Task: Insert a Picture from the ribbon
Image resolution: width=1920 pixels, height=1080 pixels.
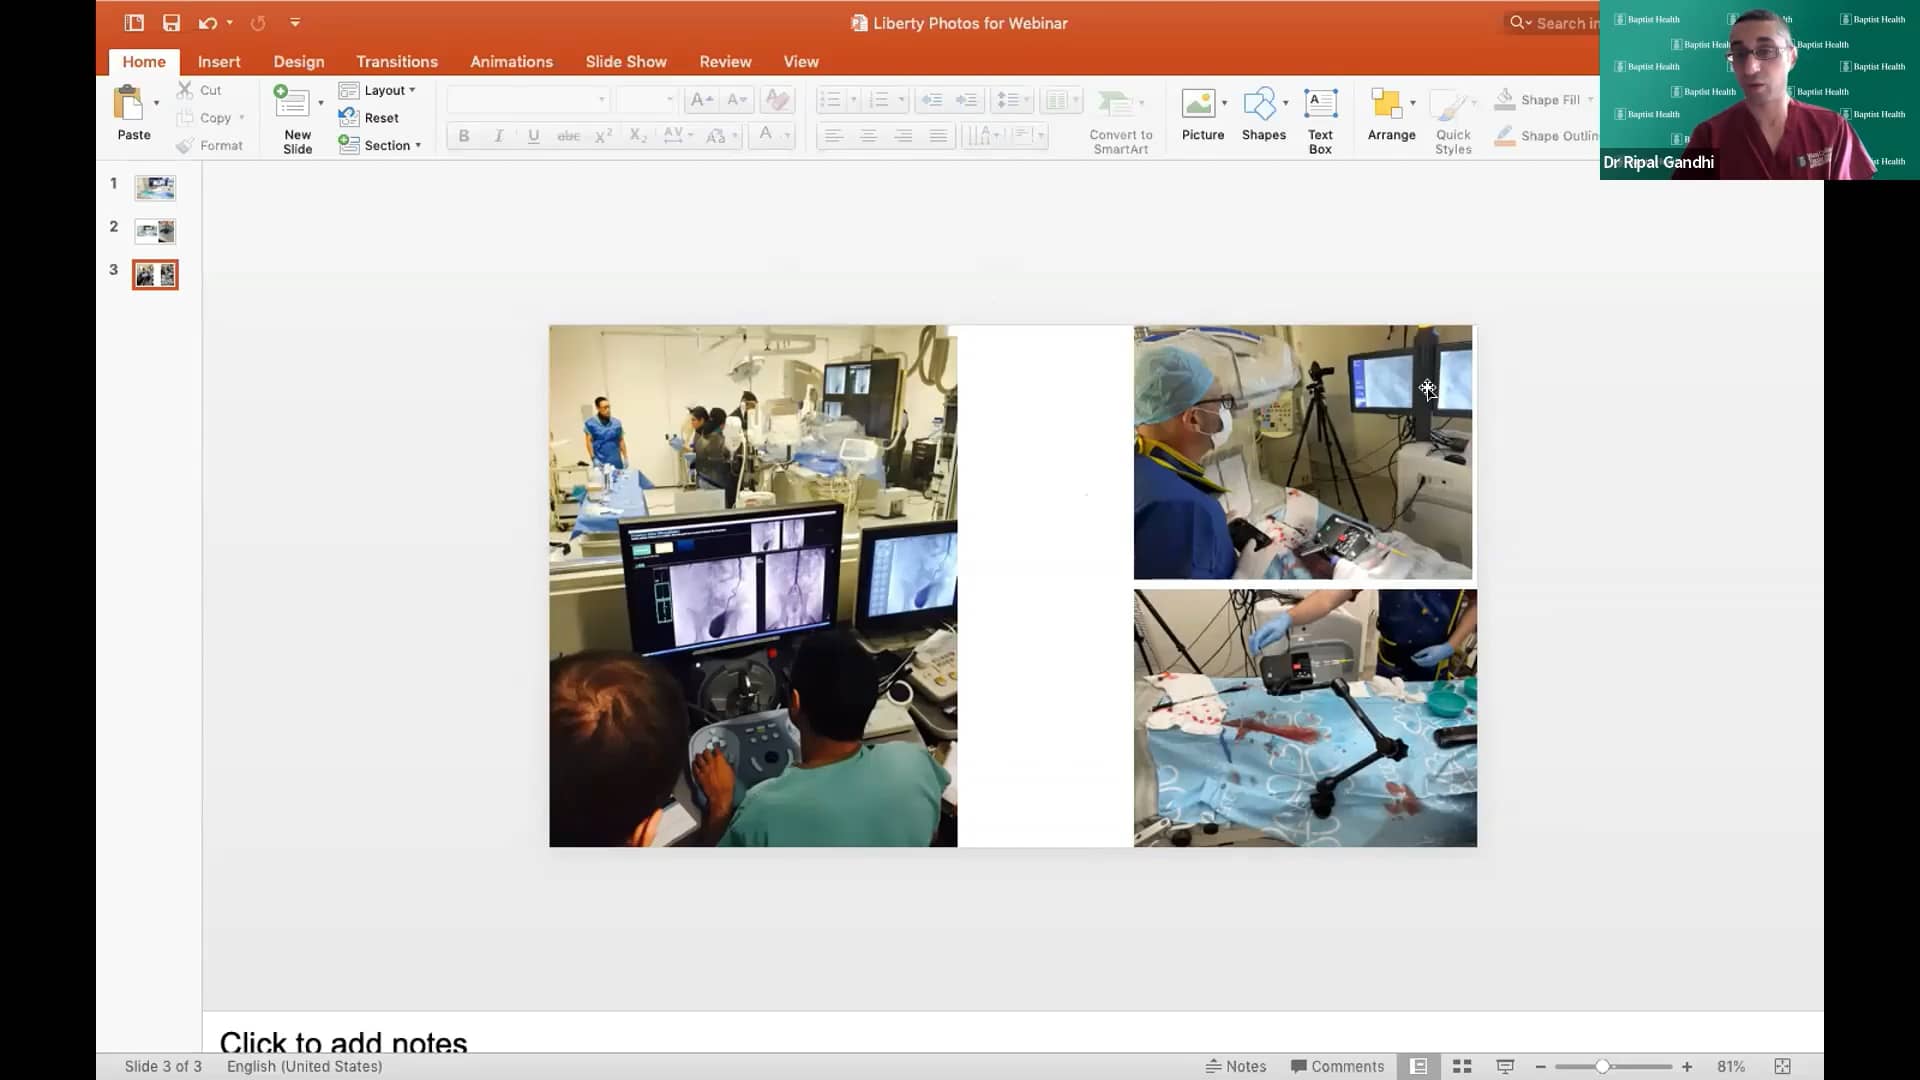Action: (x=1202, y=115)
